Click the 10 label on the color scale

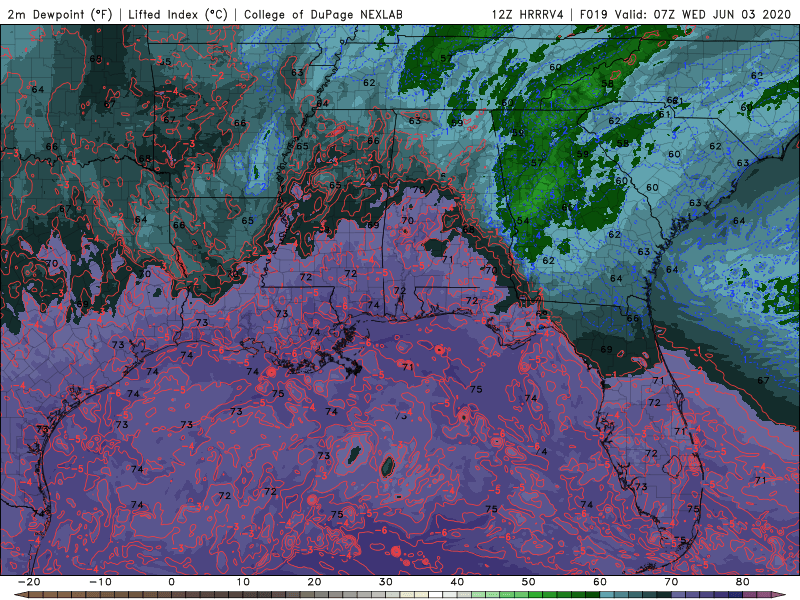tap(243, 582)
